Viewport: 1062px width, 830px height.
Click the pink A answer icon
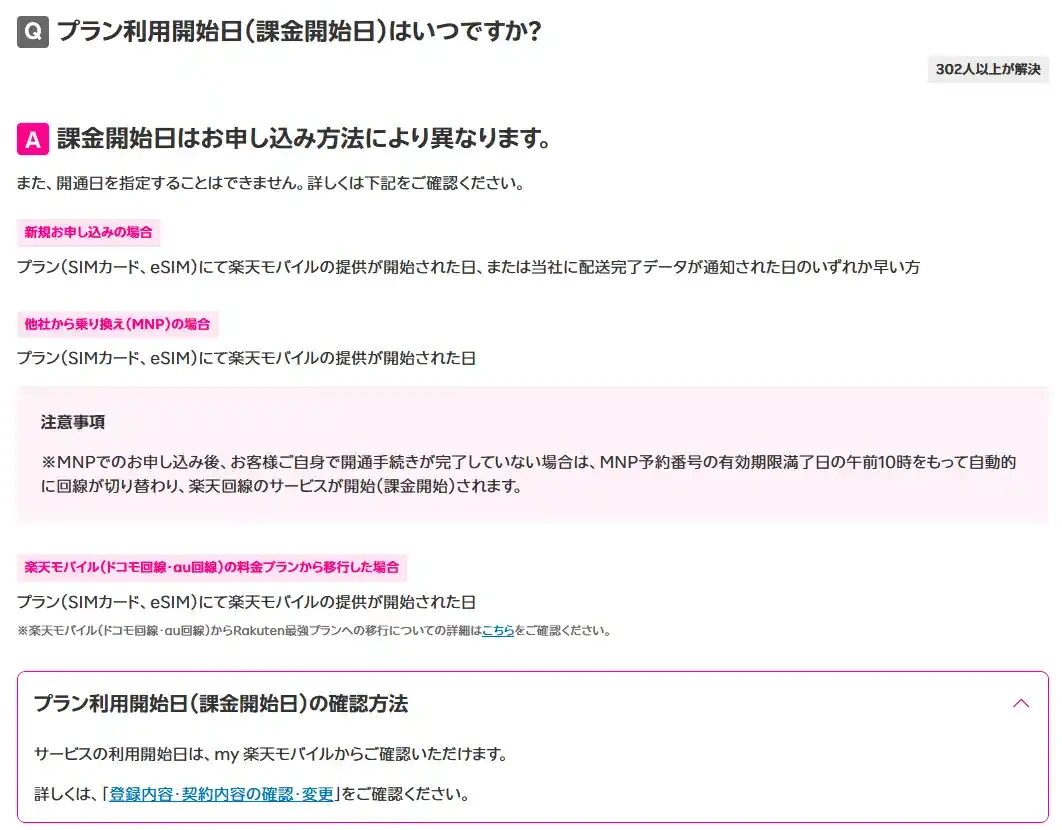click(33, 139)
